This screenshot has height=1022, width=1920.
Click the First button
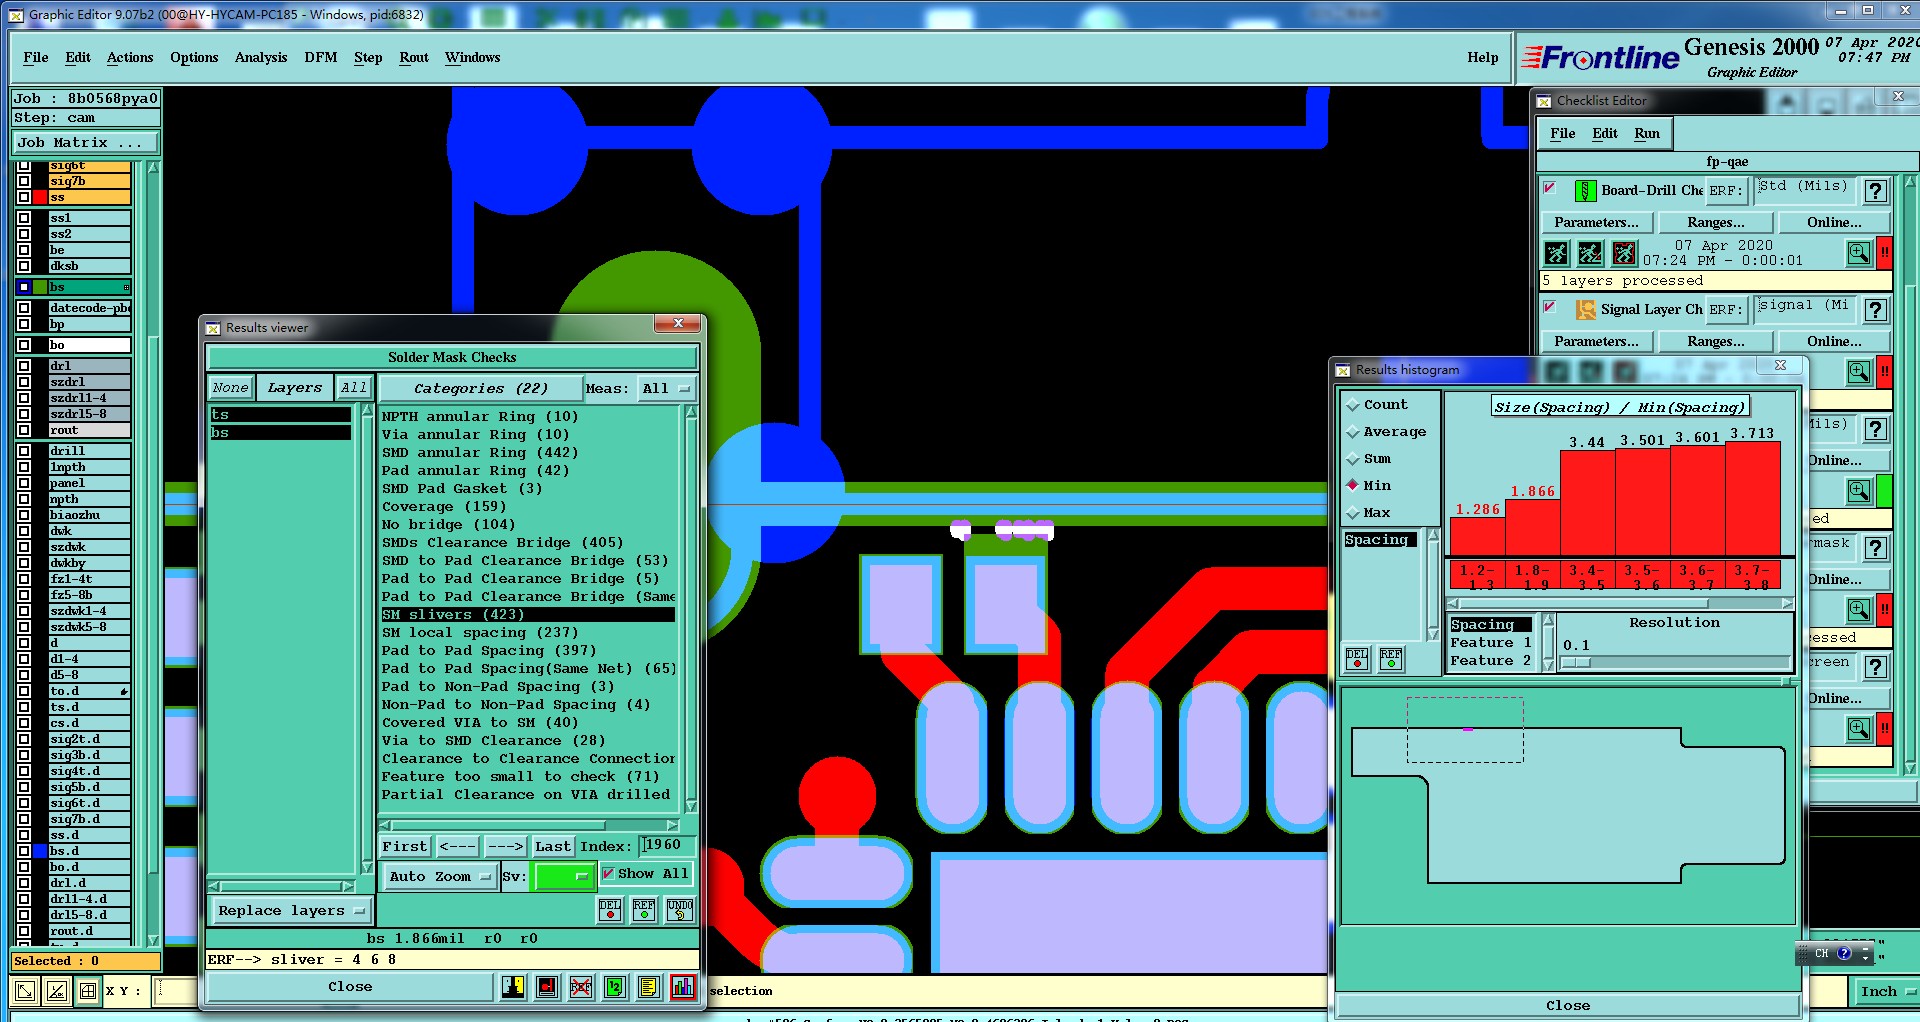click(x=404, y=846)
